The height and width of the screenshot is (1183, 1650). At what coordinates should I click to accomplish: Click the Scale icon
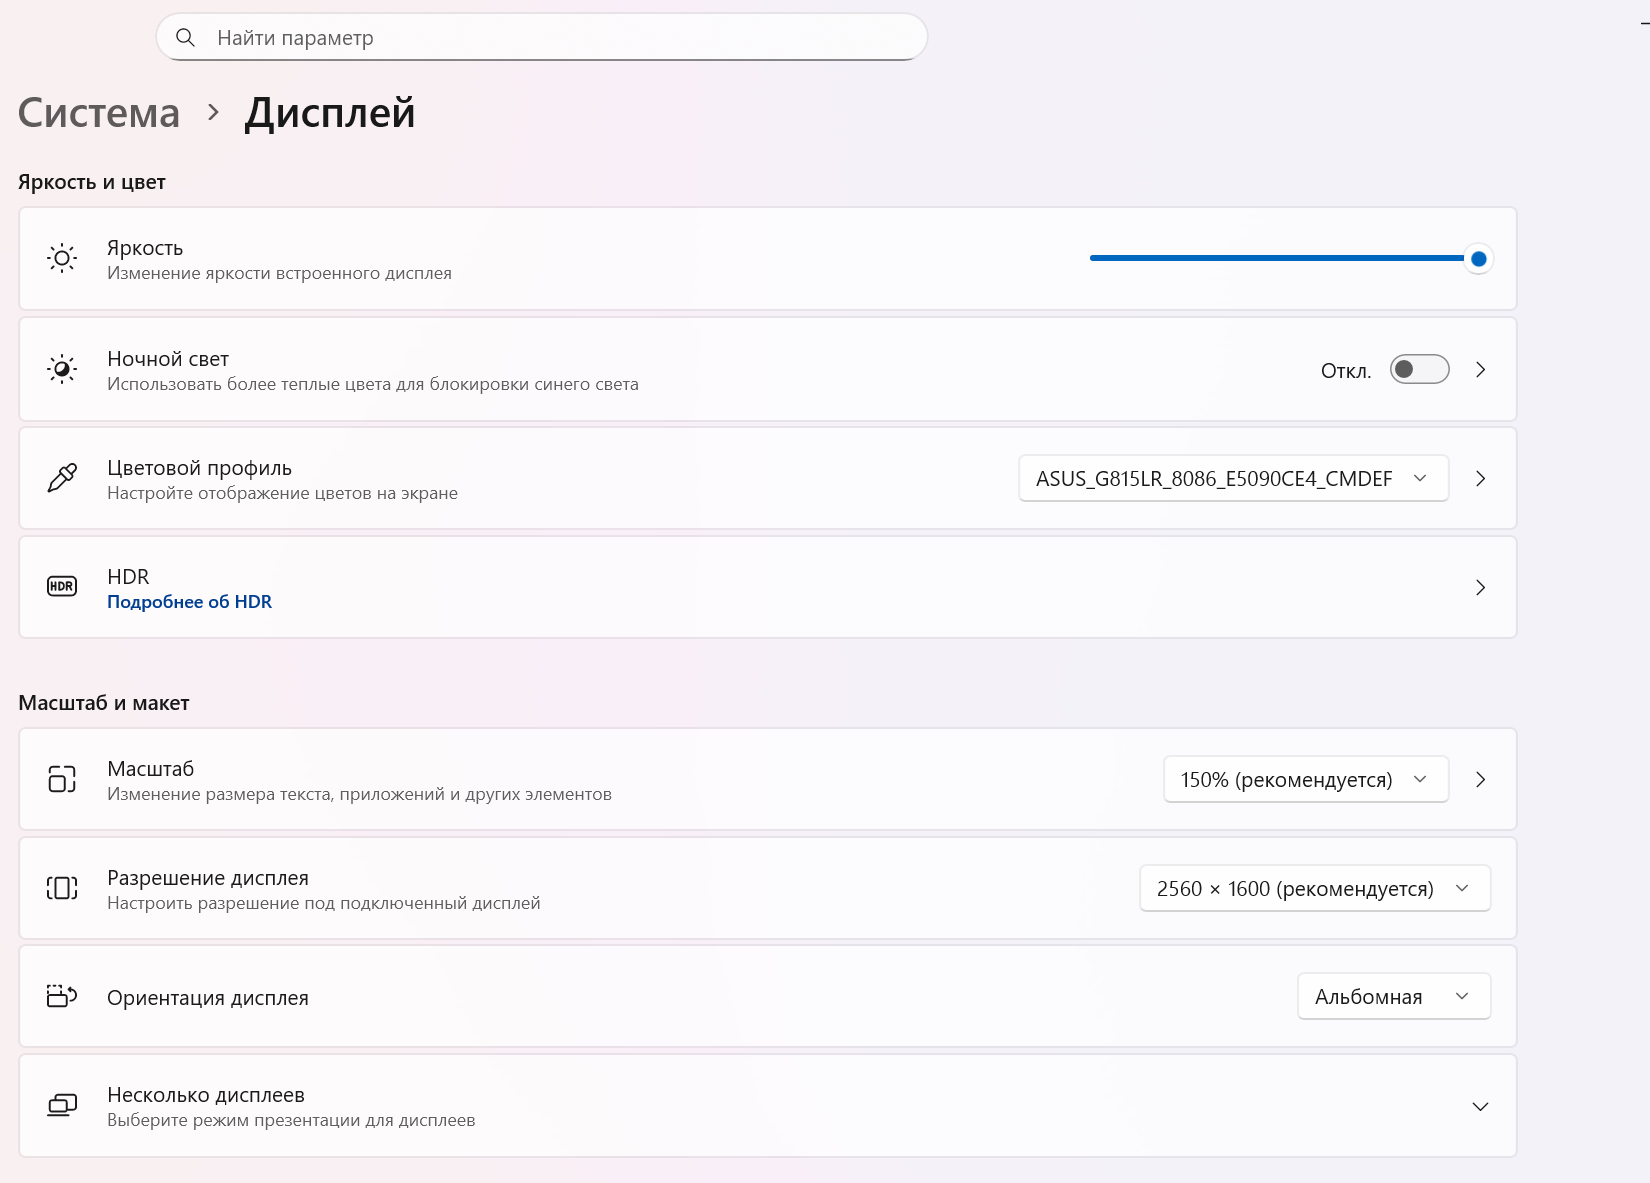(x=62, y=779)
